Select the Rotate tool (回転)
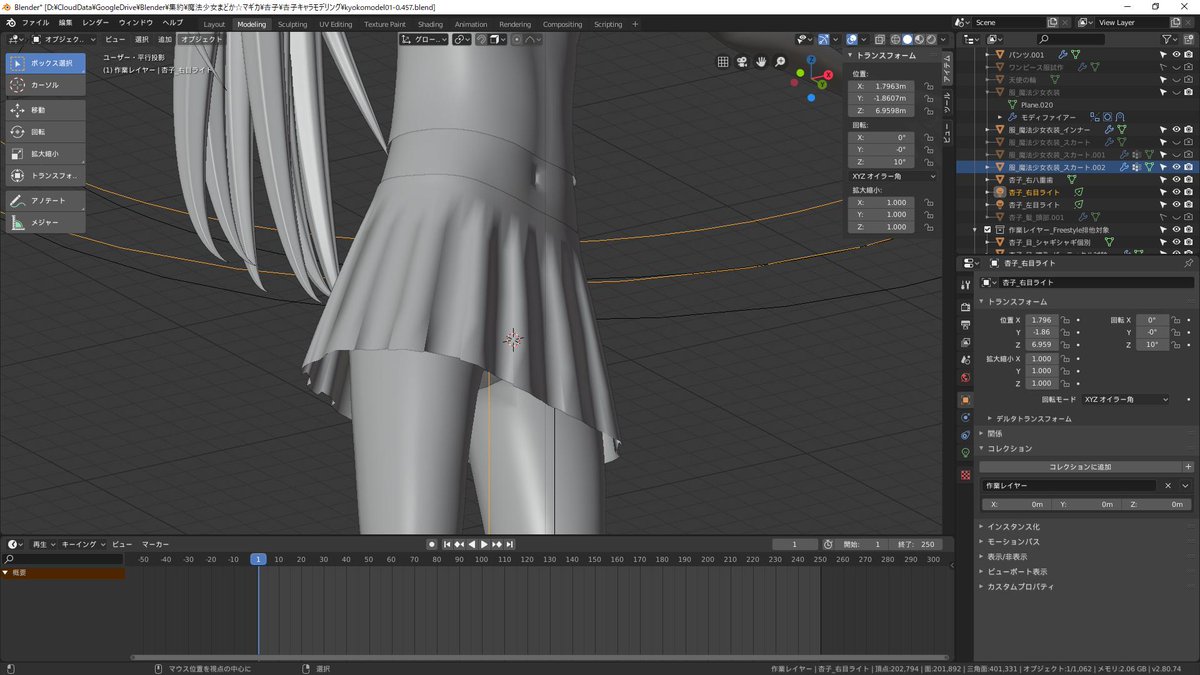Image resolution: width=1200 pixels, height=675 pixels. coord(46,132)
